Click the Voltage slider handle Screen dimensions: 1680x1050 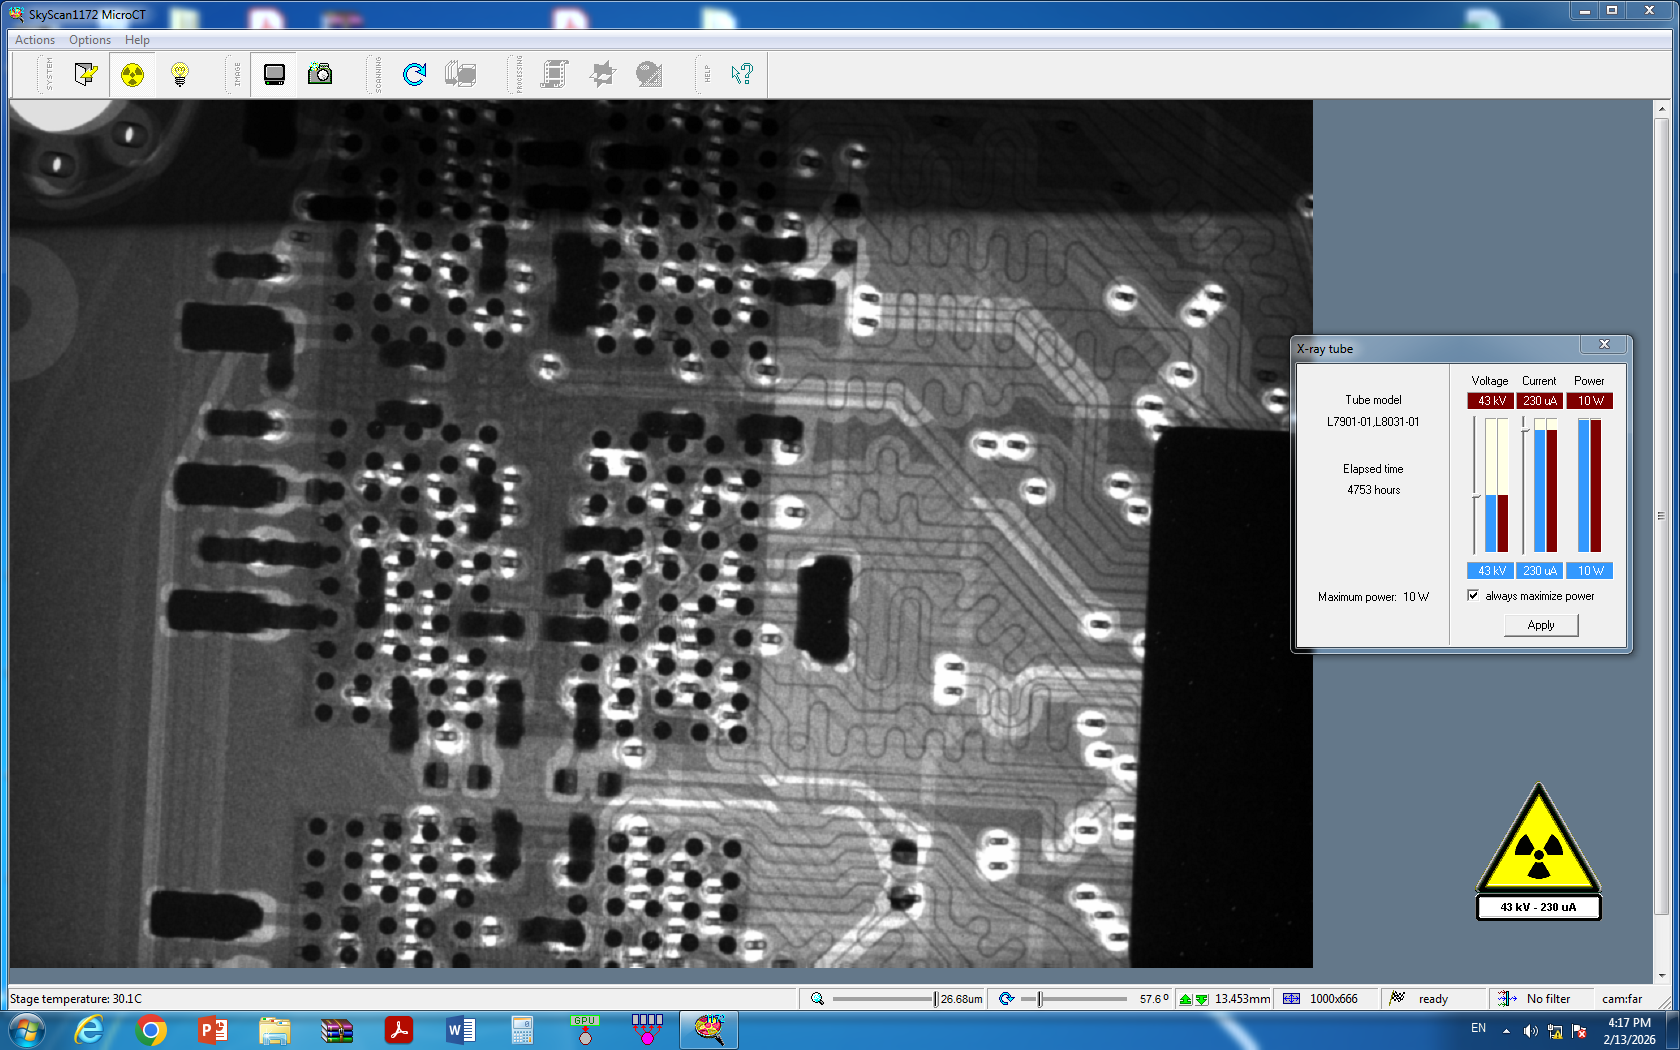coord(1475,495)
